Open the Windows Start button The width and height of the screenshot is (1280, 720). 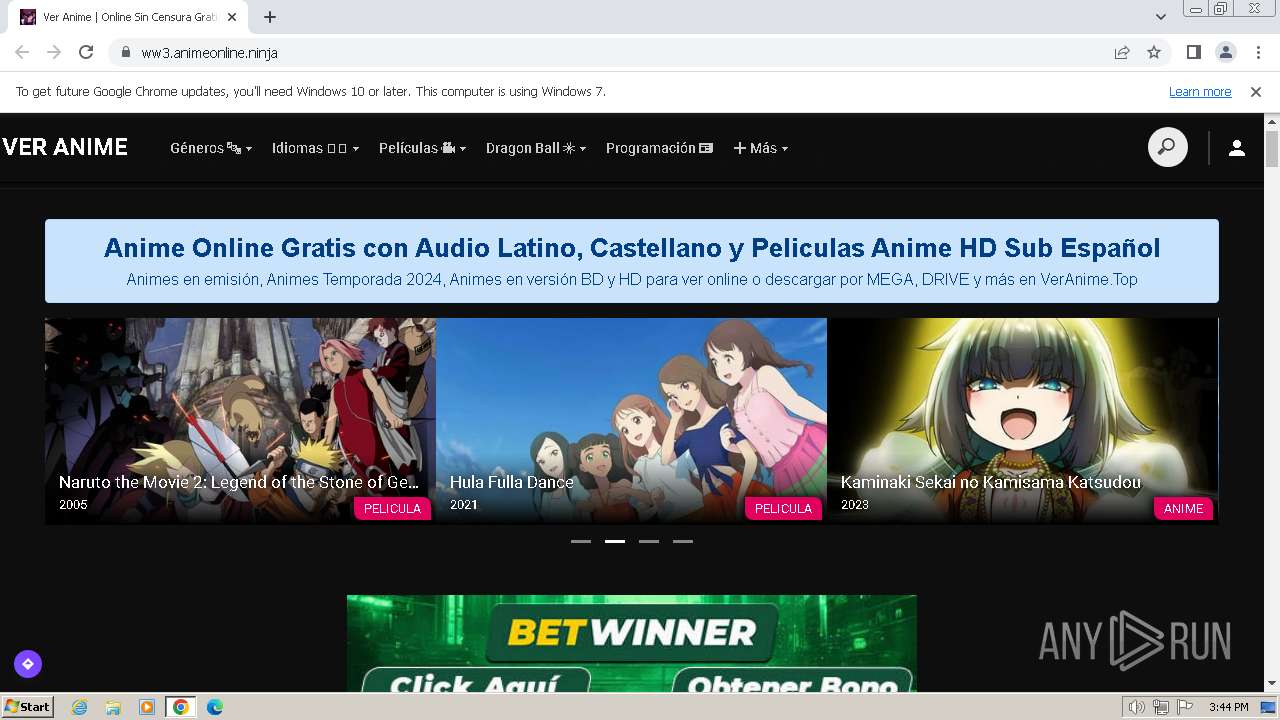(27, 707)
